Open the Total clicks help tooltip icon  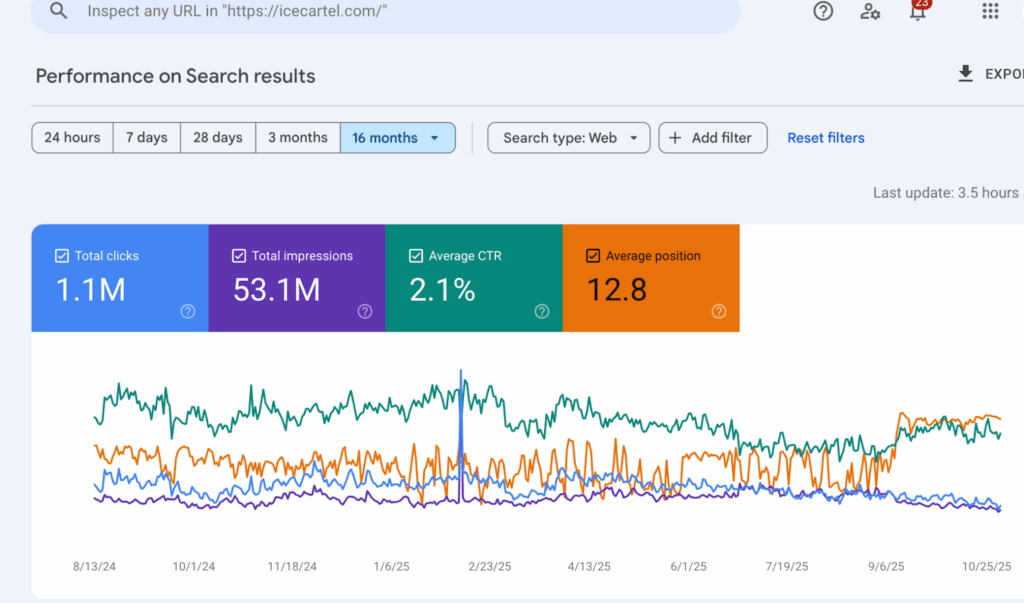click(187, 311)
